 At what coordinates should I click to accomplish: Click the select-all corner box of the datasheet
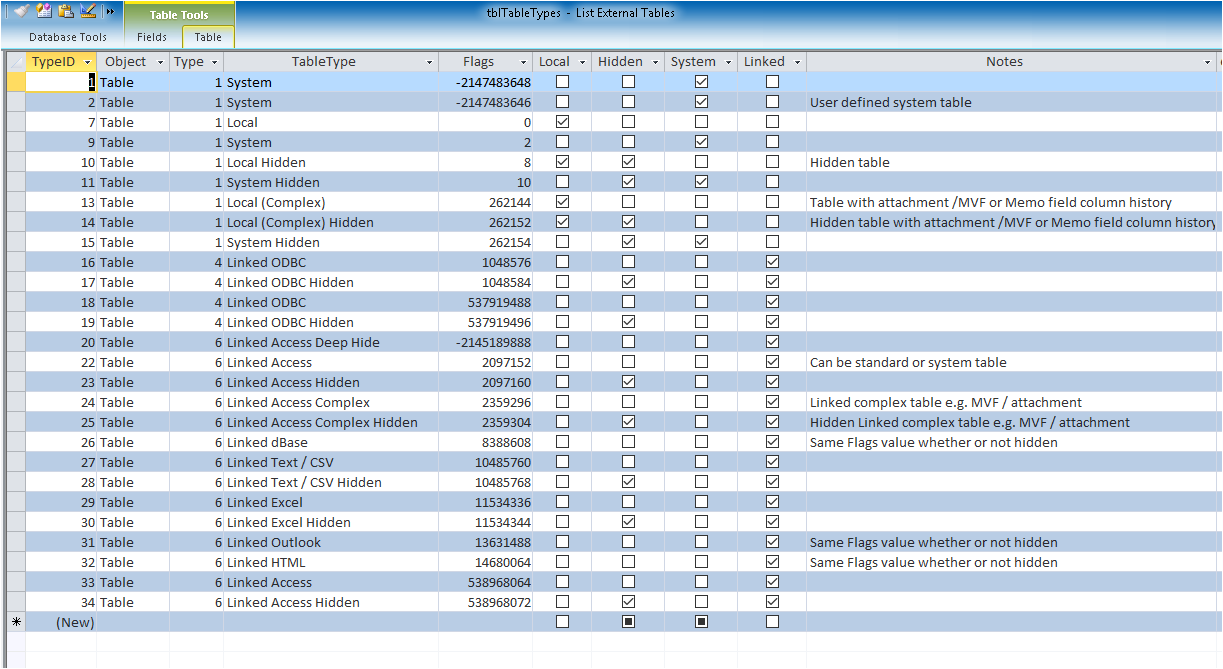pyautogui.click(x=16, y=62)
